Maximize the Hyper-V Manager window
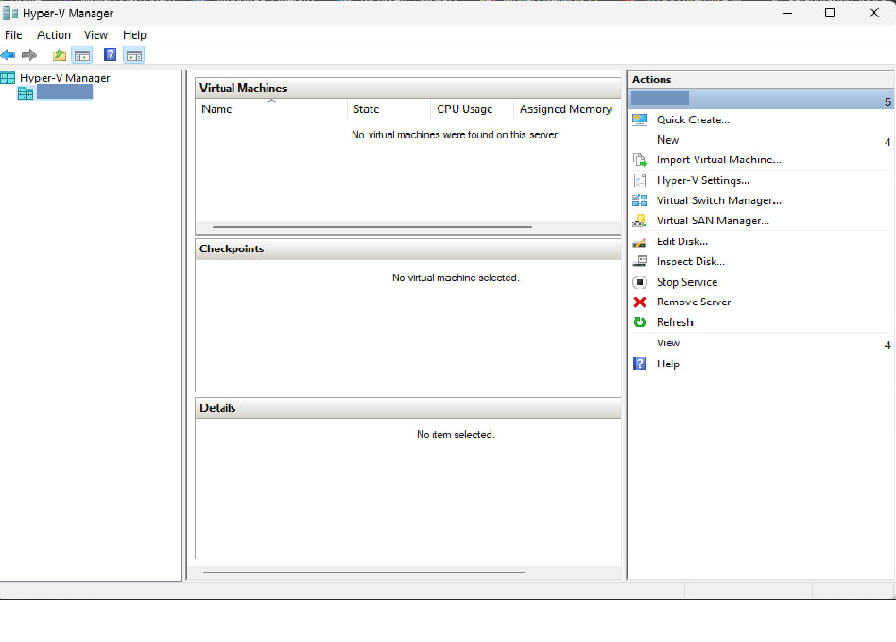The image size is (896, 642). pos(830,13)
